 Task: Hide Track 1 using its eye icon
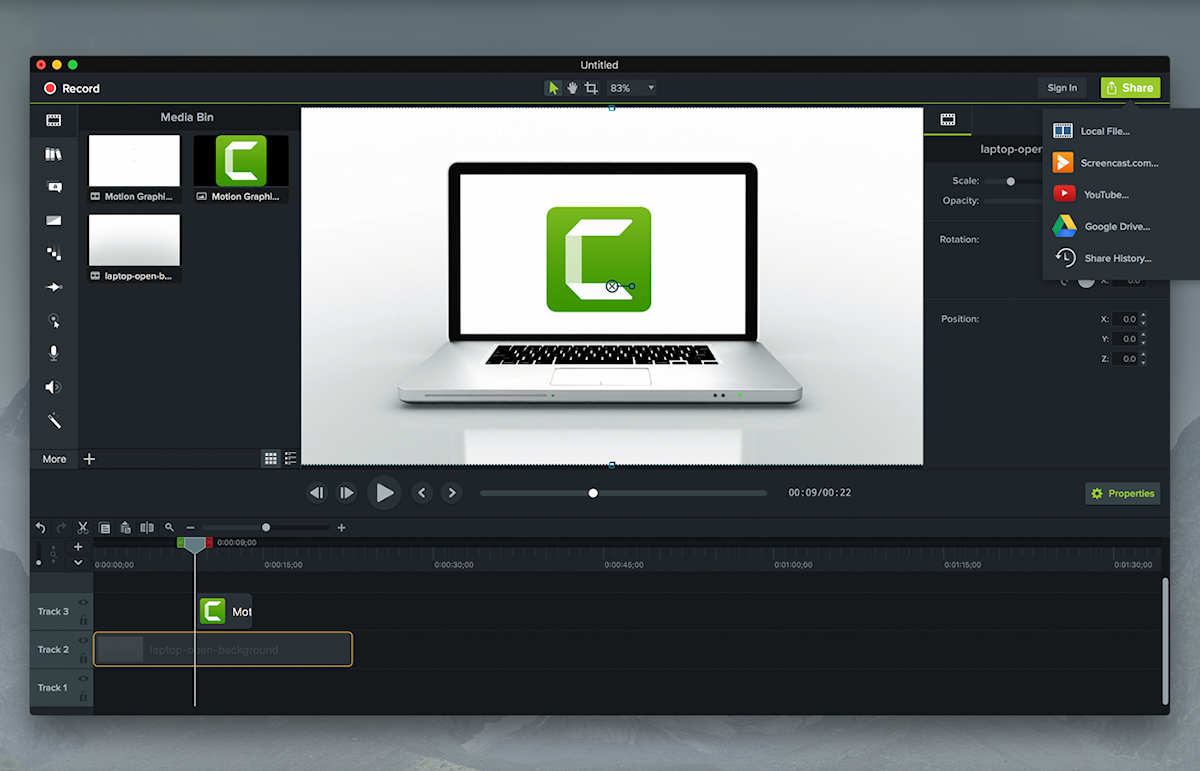click(83, 680)
